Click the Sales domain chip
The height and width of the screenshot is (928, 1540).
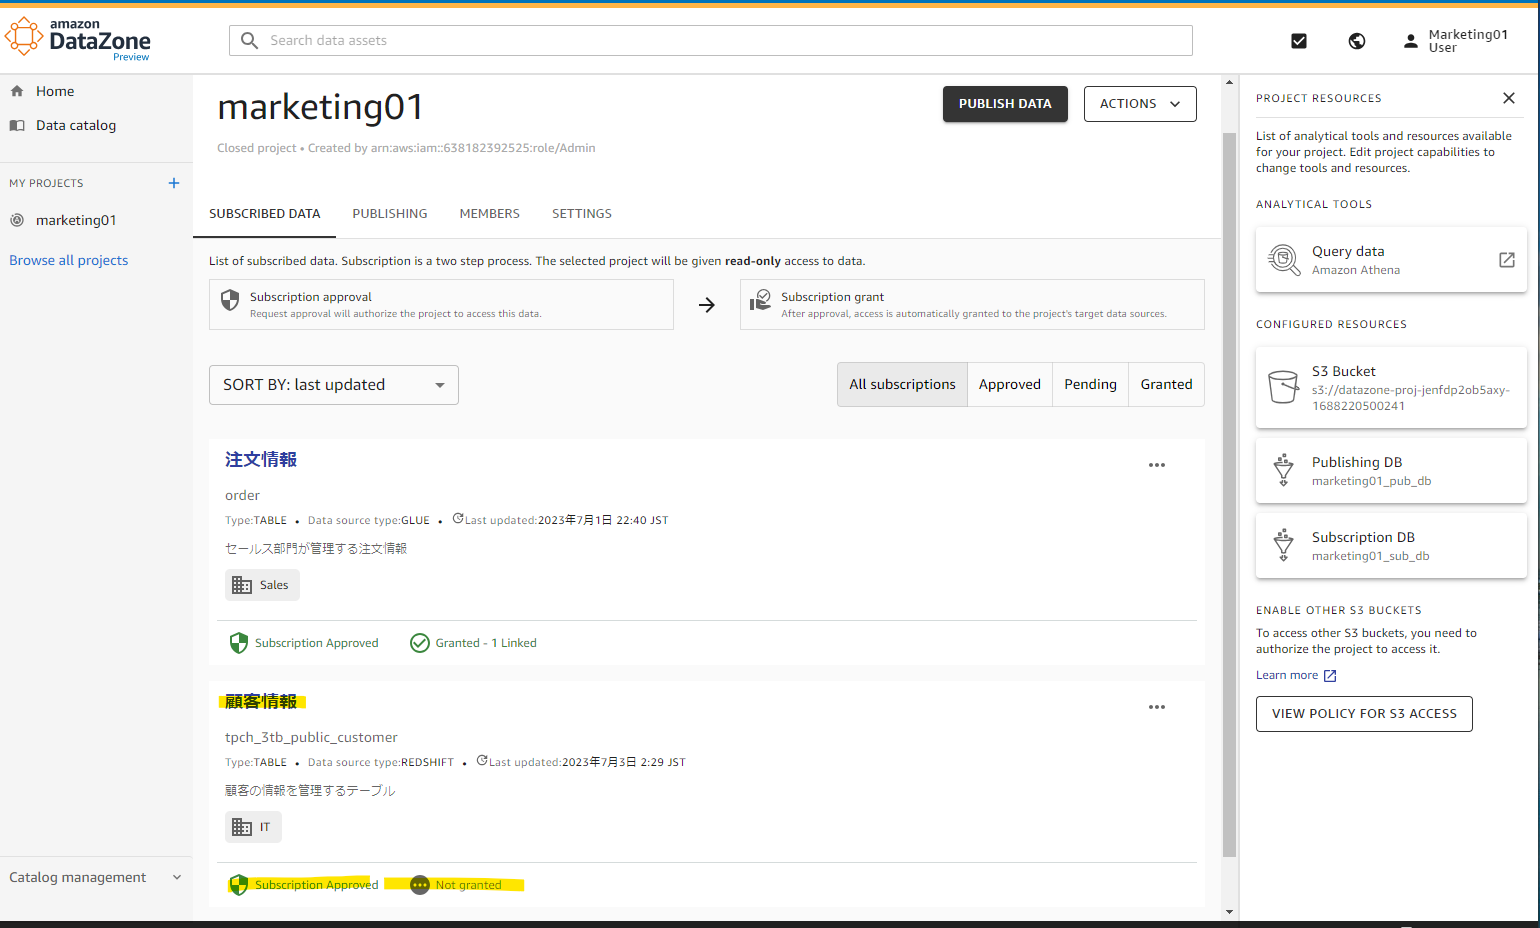pos(262,585)
